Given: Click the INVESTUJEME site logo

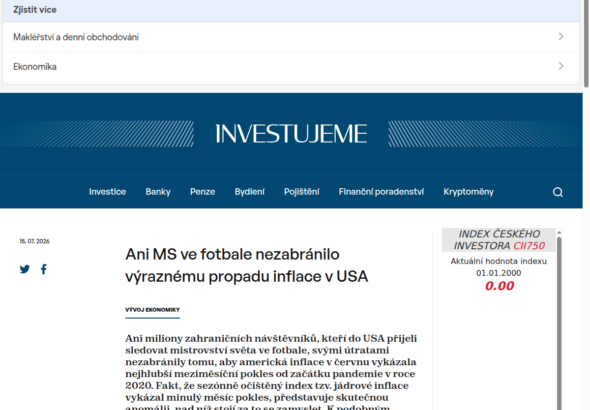Looking at the screenshot, I should [x=291, y=134].
